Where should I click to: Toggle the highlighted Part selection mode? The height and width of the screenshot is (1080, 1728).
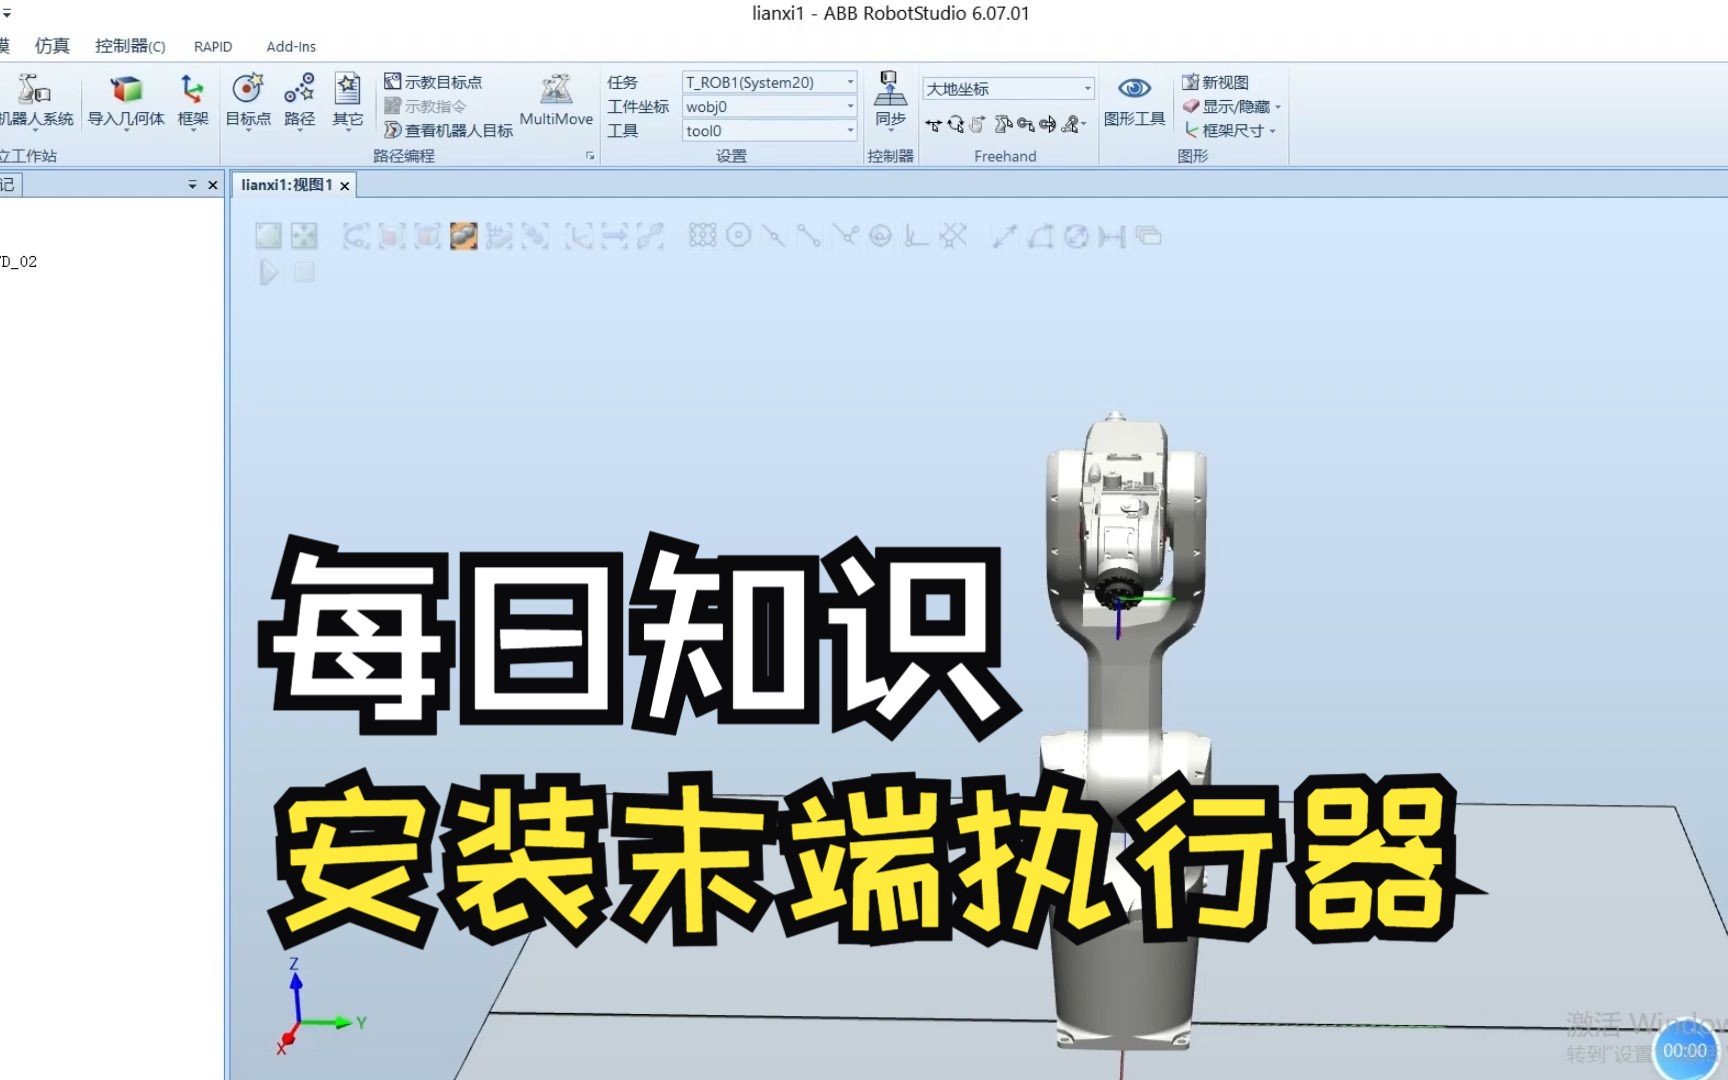(x=463, y=236)
